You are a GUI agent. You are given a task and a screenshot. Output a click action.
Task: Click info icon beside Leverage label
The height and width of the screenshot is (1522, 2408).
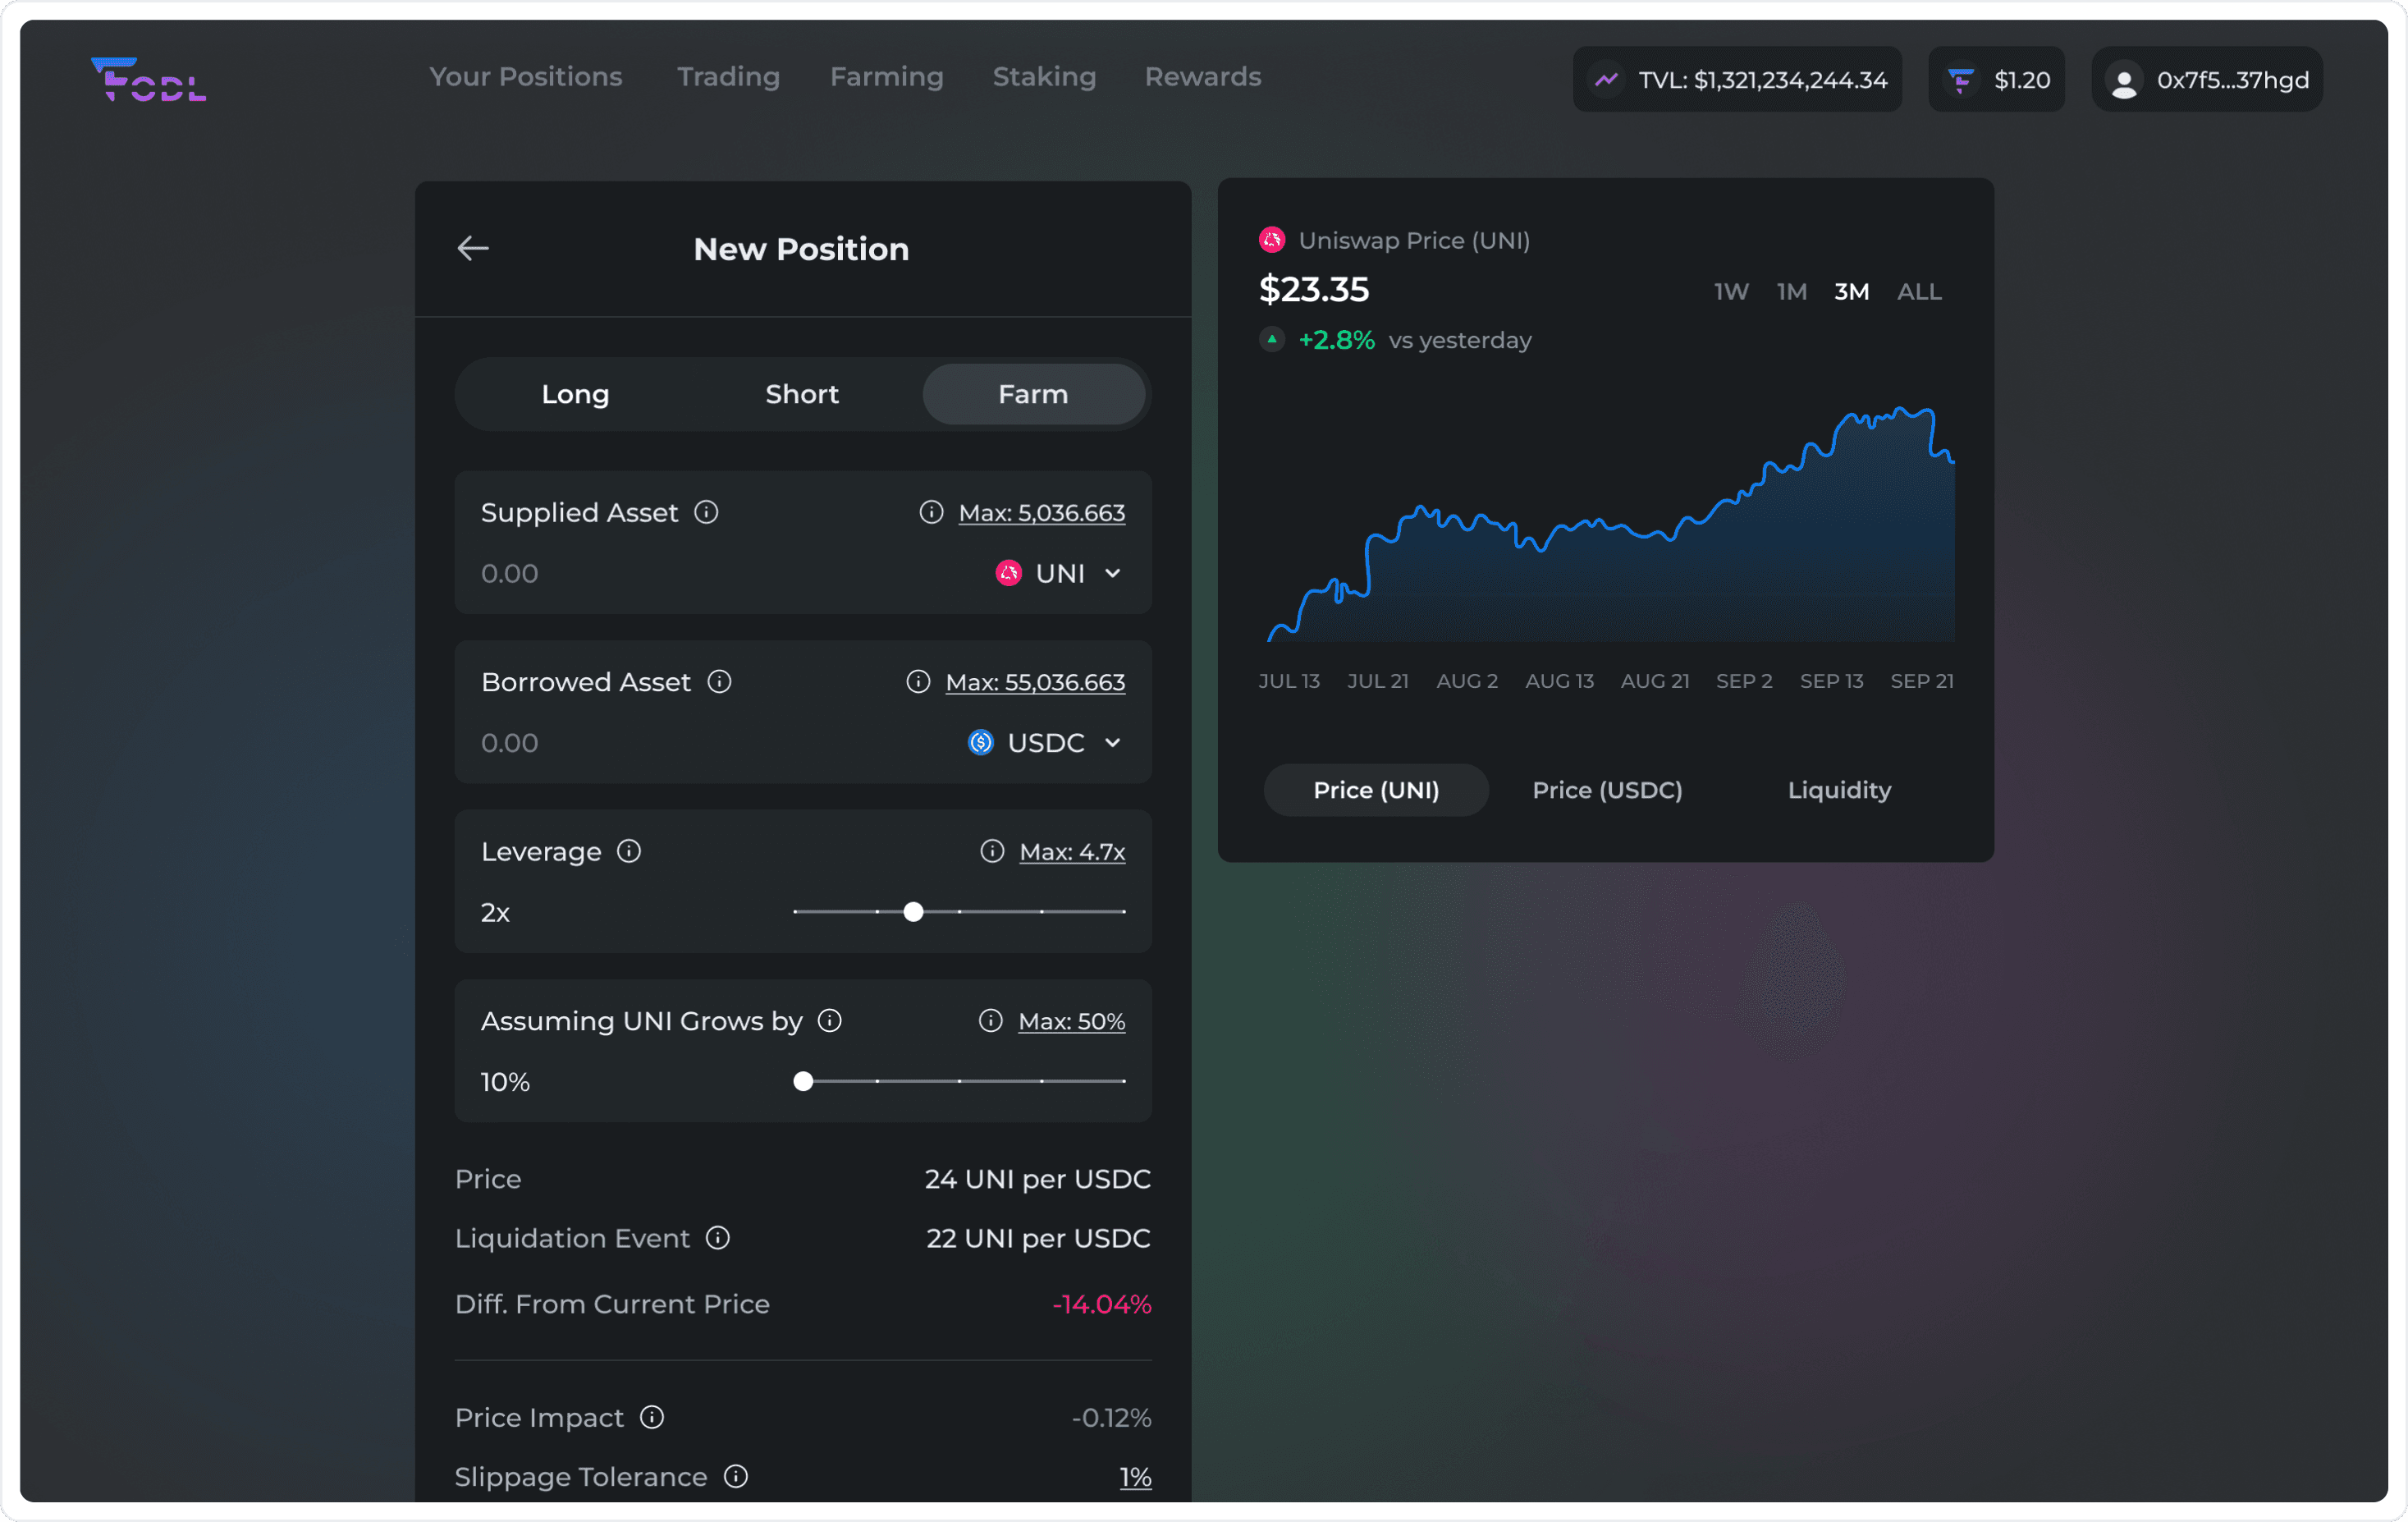pyautogui.click(x=629, y=851)
